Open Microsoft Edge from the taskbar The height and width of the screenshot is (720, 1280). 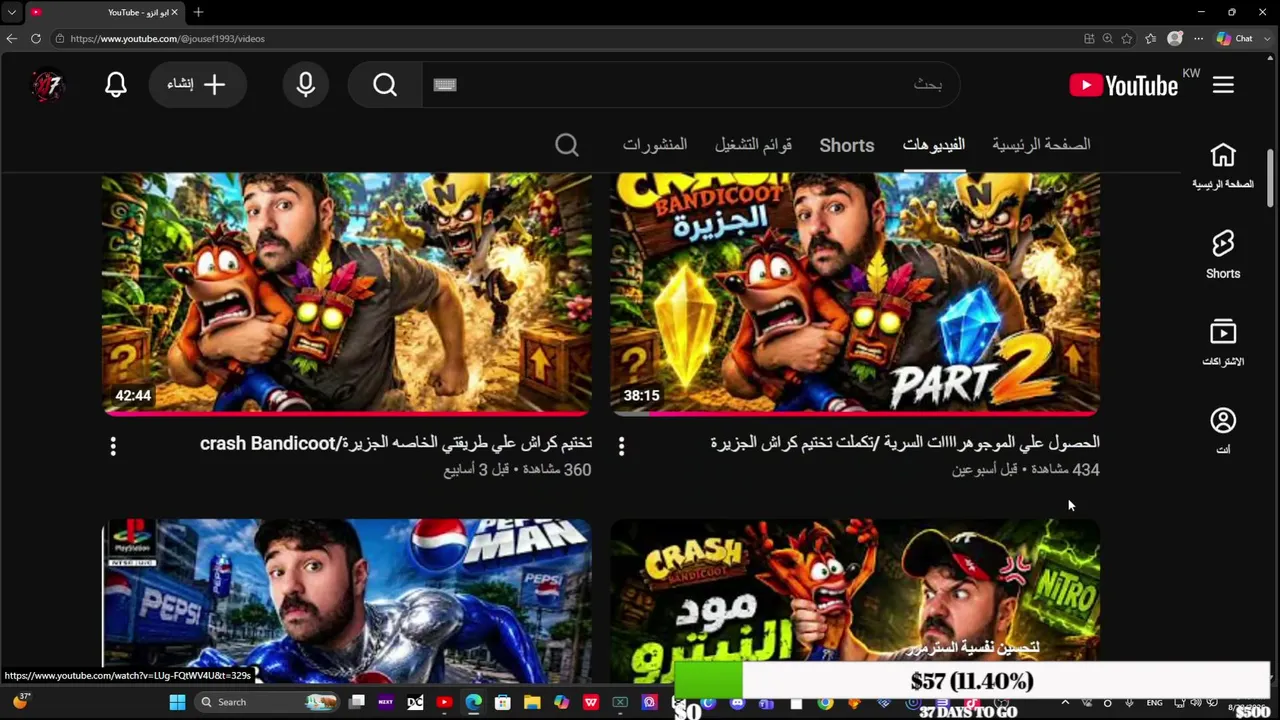(x=473, y=702)
